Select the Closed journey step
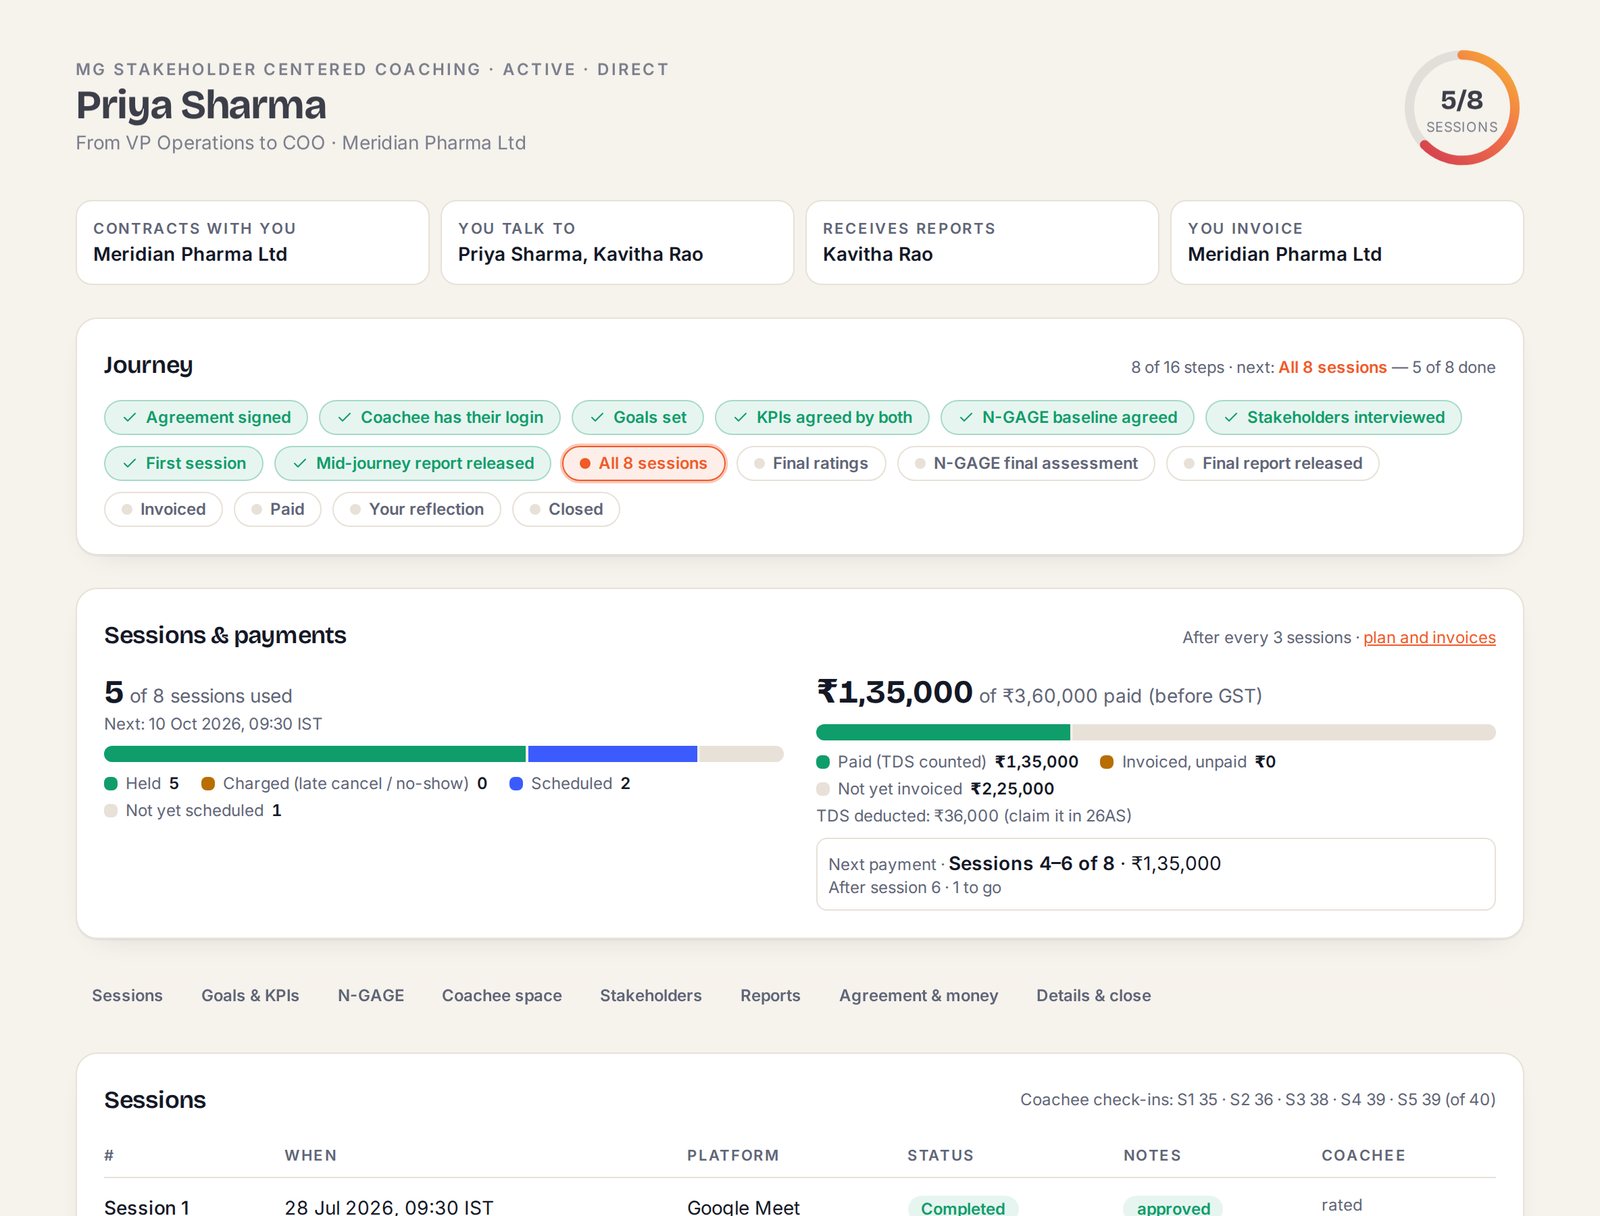This screenshot has height=1216, width=1600. (x=566, y=509)
